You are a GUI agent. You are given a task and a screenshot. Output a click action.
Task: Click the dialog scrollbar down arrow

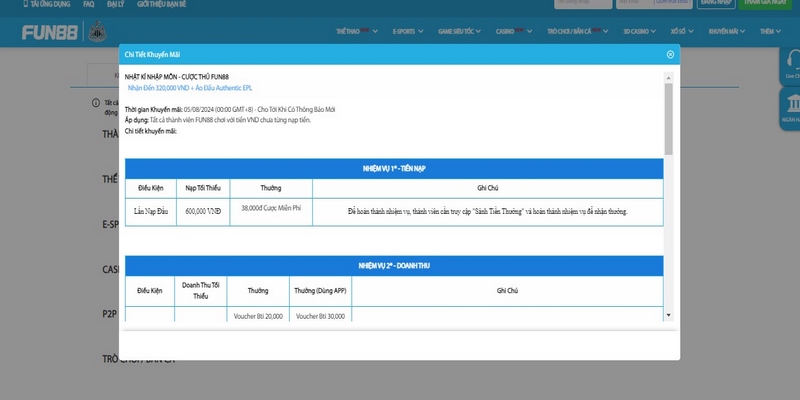(668, 315)
